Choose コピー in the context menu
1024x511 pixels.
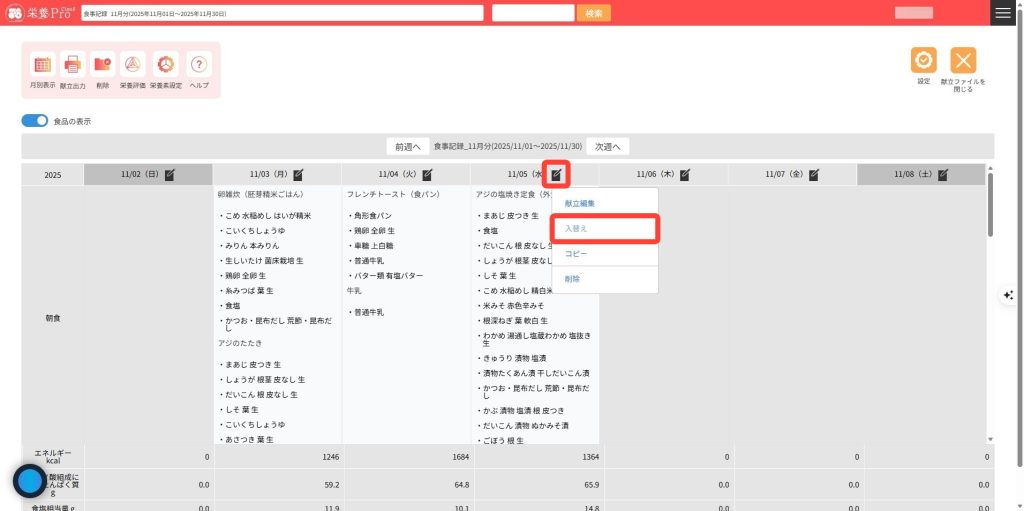[576, 254]
